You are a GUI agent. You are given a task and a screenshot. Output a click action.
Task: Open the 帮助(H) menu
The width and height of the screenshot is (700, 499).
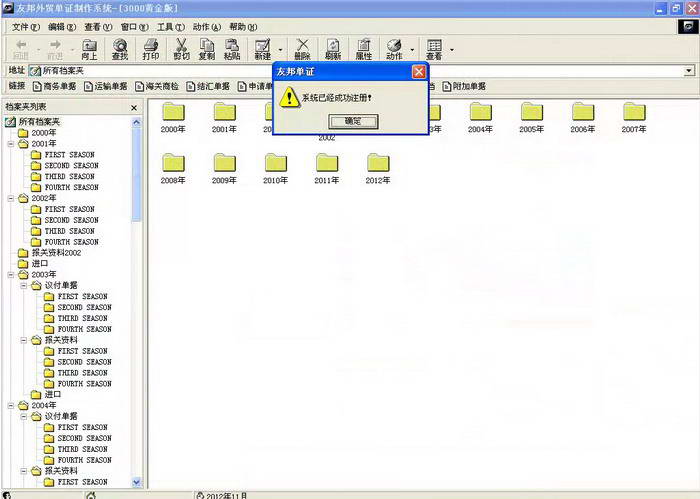click(x=243, y=27)
